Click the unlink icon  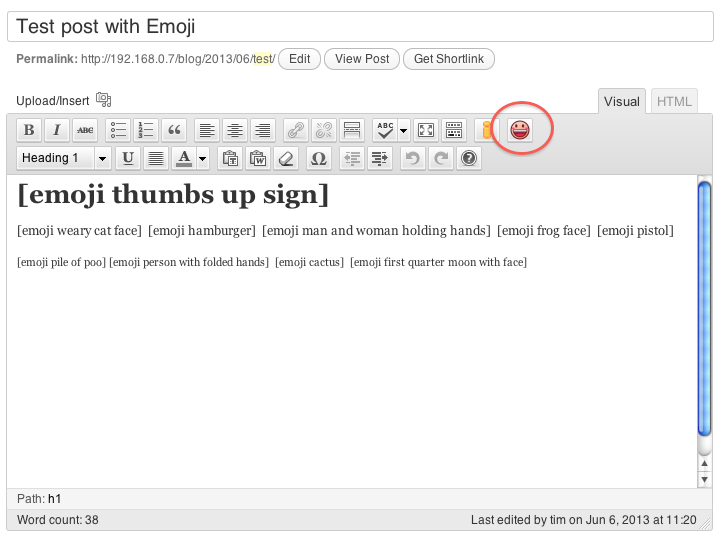click(x=324, y=130)
